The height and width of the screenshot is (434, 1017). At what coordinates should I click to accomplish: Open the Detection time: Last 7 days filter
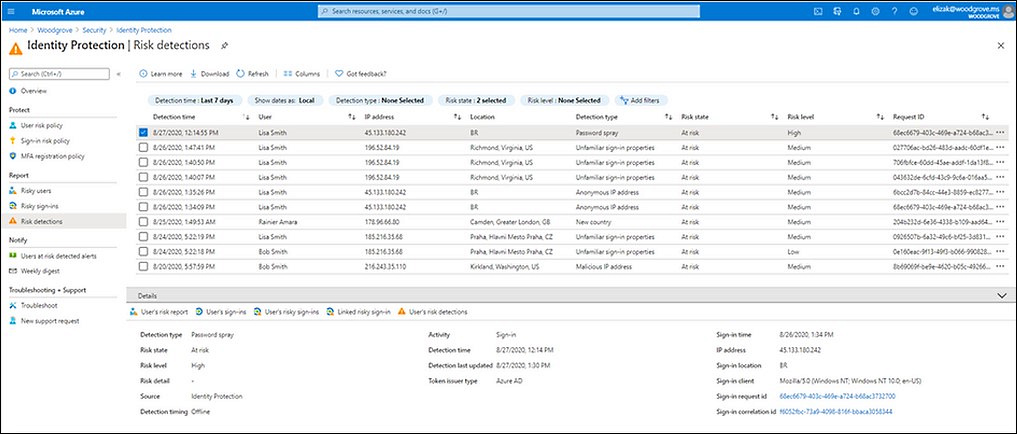pos(195,101)
